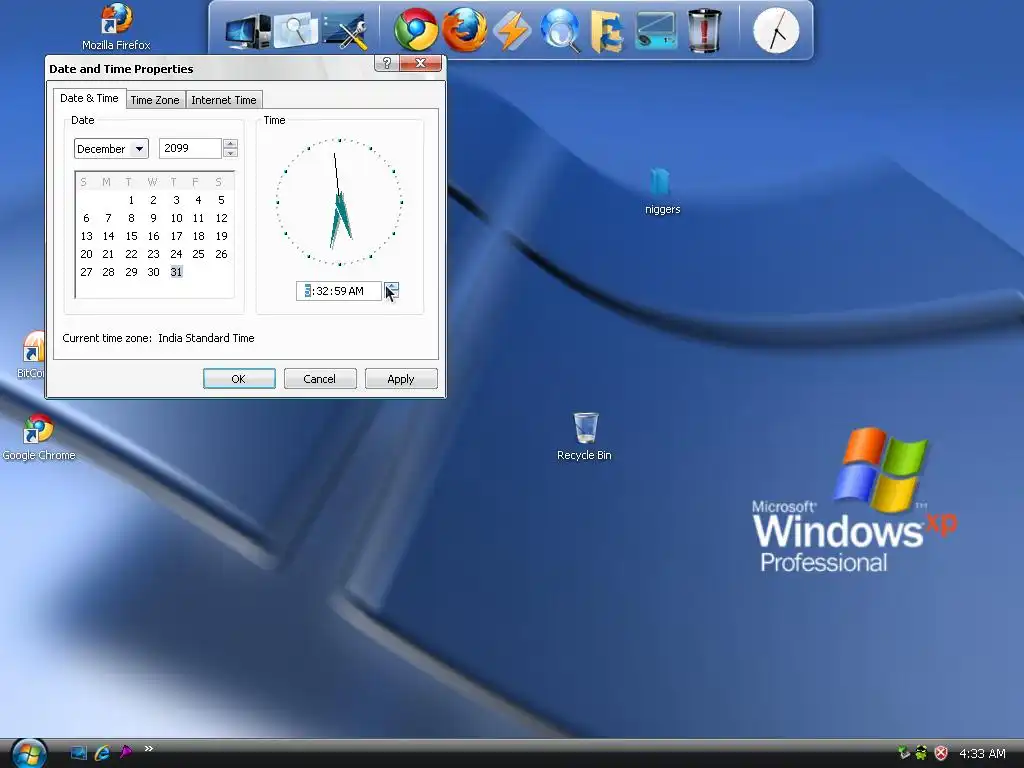Select day 31 in the calendar
Screen dimensions: 1024x768
176,272
